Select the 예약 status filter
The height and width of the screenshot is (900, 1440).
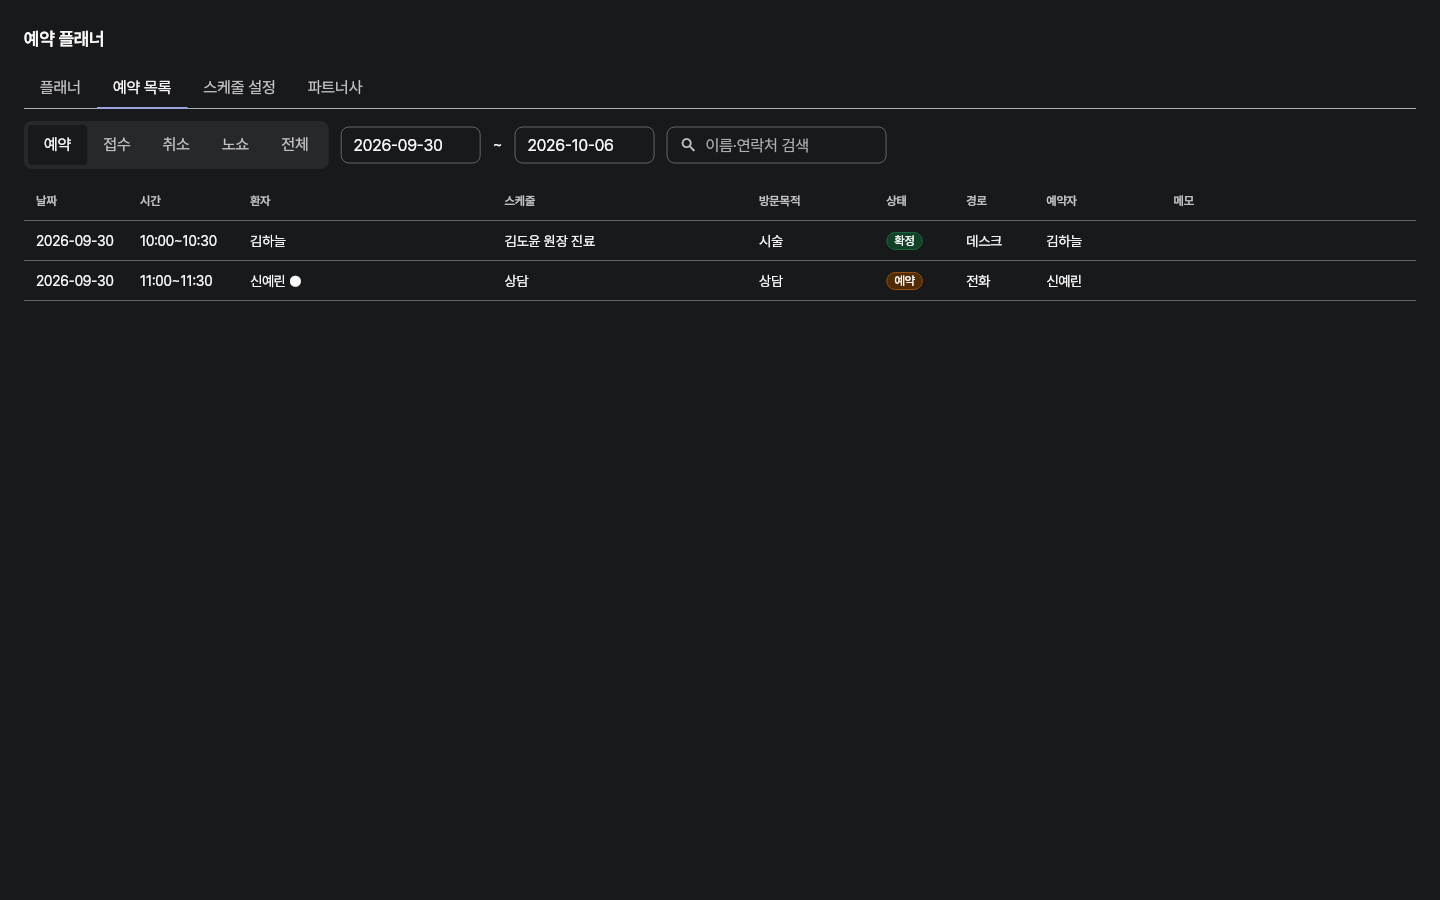tap(57, 144)
